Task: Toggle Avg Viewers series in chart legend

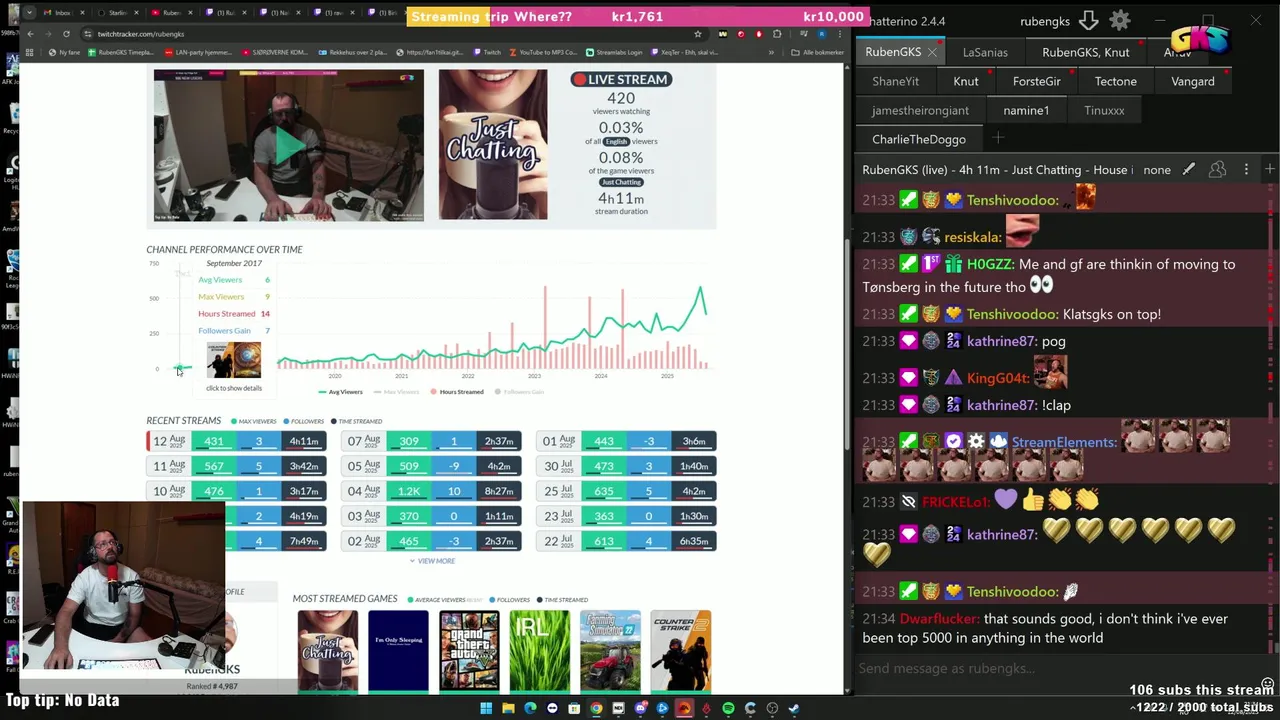Action: [340, 392]
